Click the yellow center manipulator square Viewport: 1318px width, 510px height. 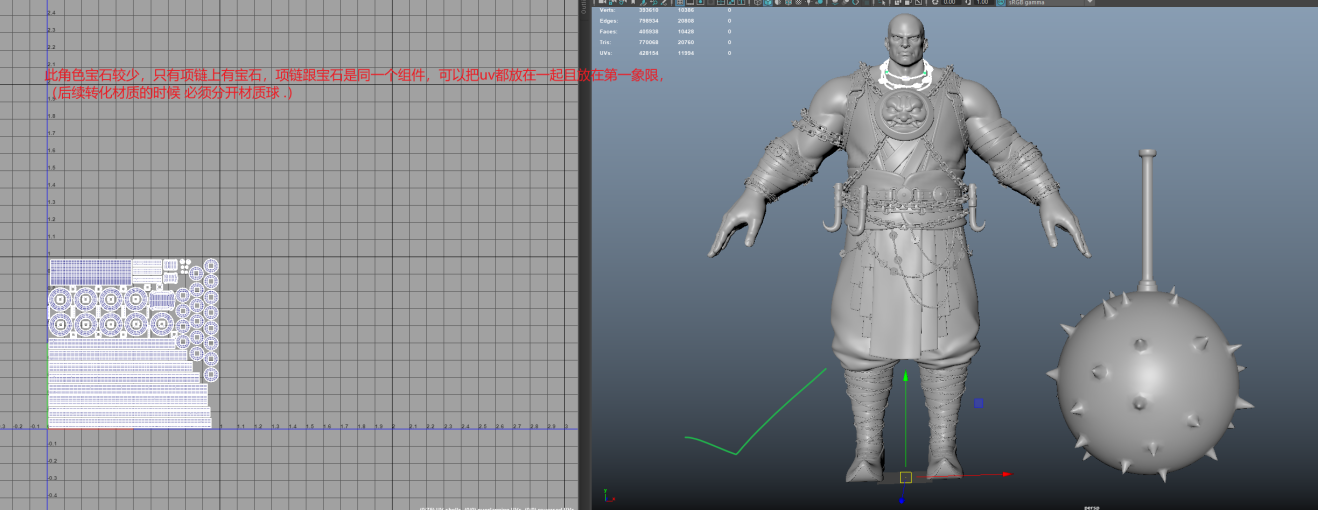[x=905, y=477]
